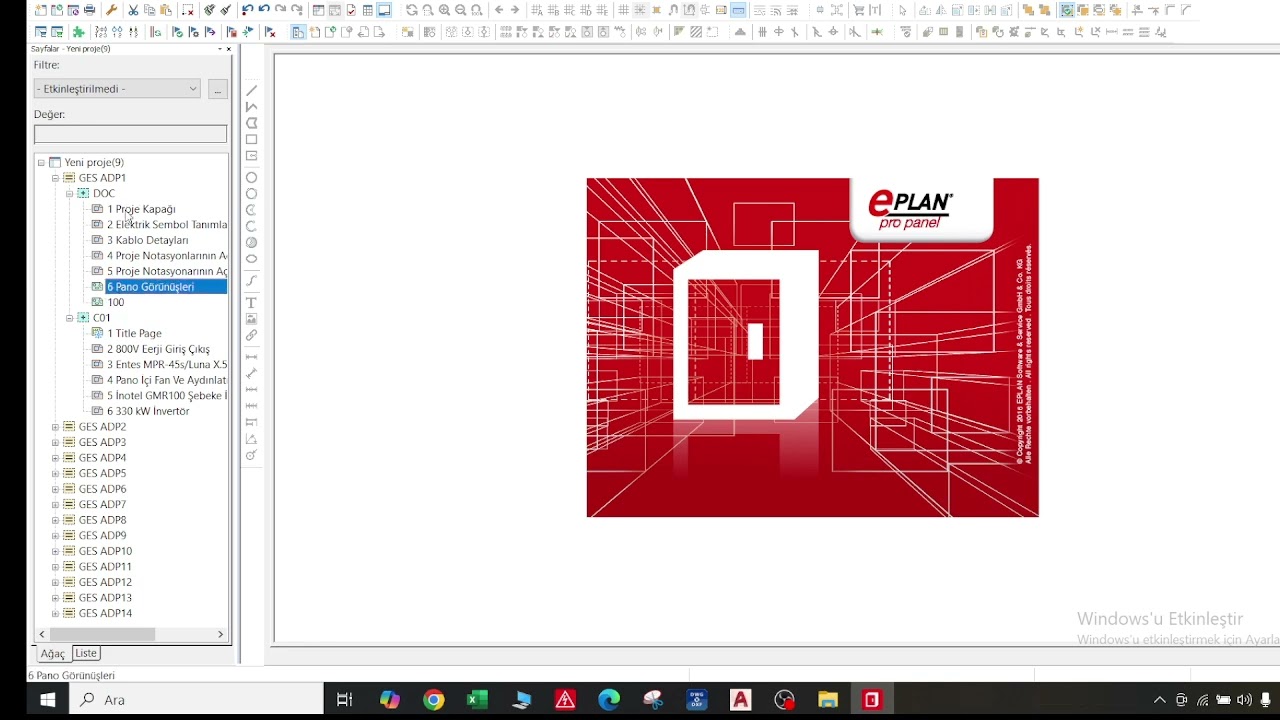1280x720 pixels.
Task: Toggle the highlighted page navigator icon in second row
Action: [298, 32]
